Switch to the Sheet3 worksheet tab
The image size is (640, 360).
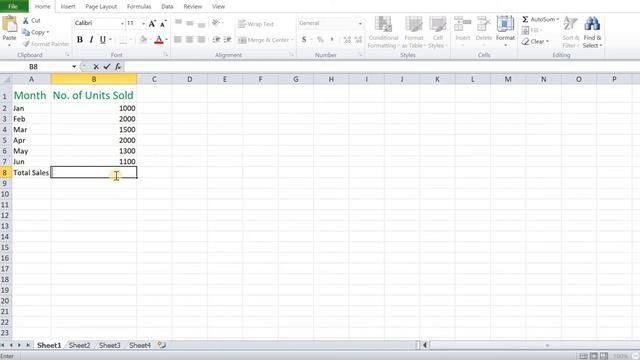[x=109, y=345]
